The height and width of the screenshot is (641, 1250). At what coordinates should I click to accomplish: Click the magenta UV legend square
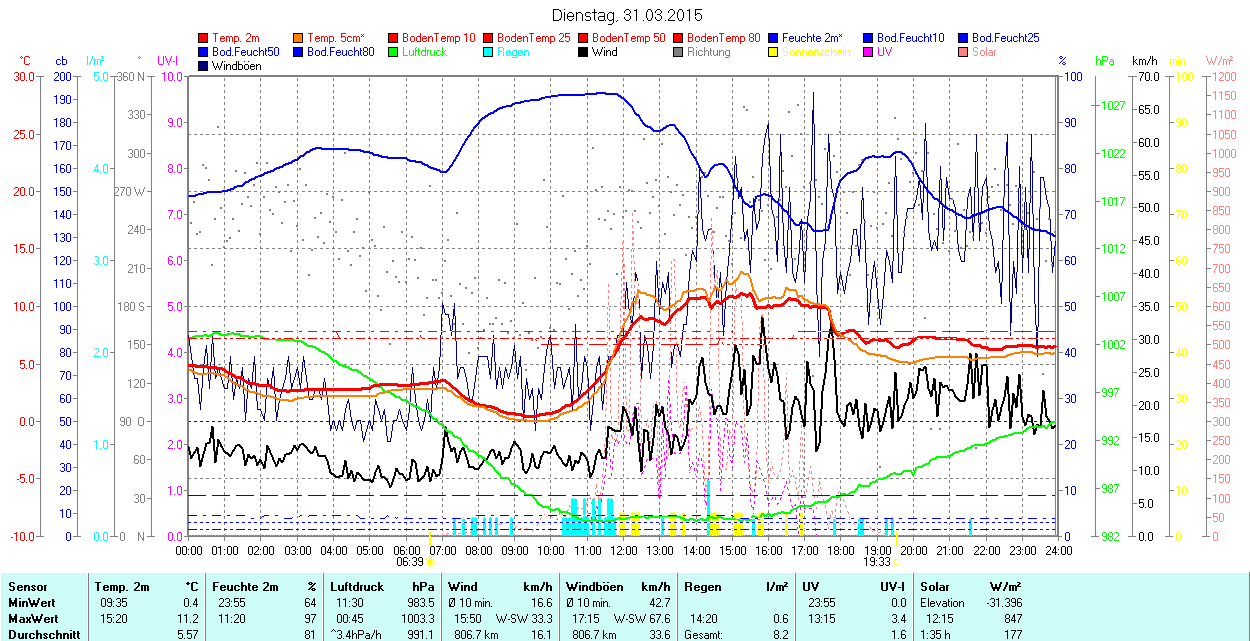[868, 52]
